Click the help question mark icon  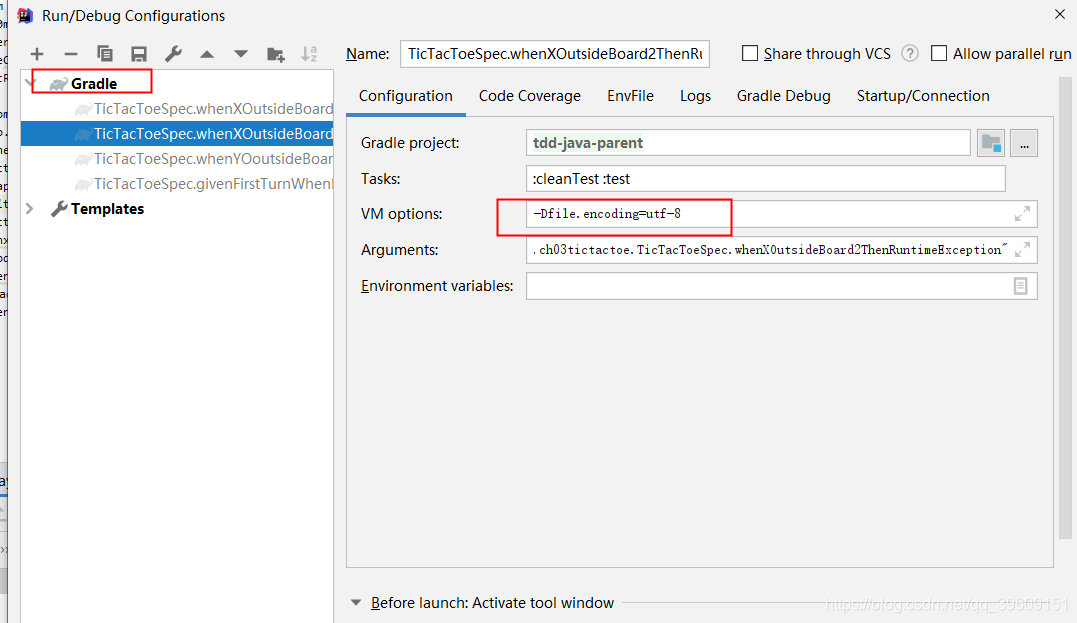[909, 53]
